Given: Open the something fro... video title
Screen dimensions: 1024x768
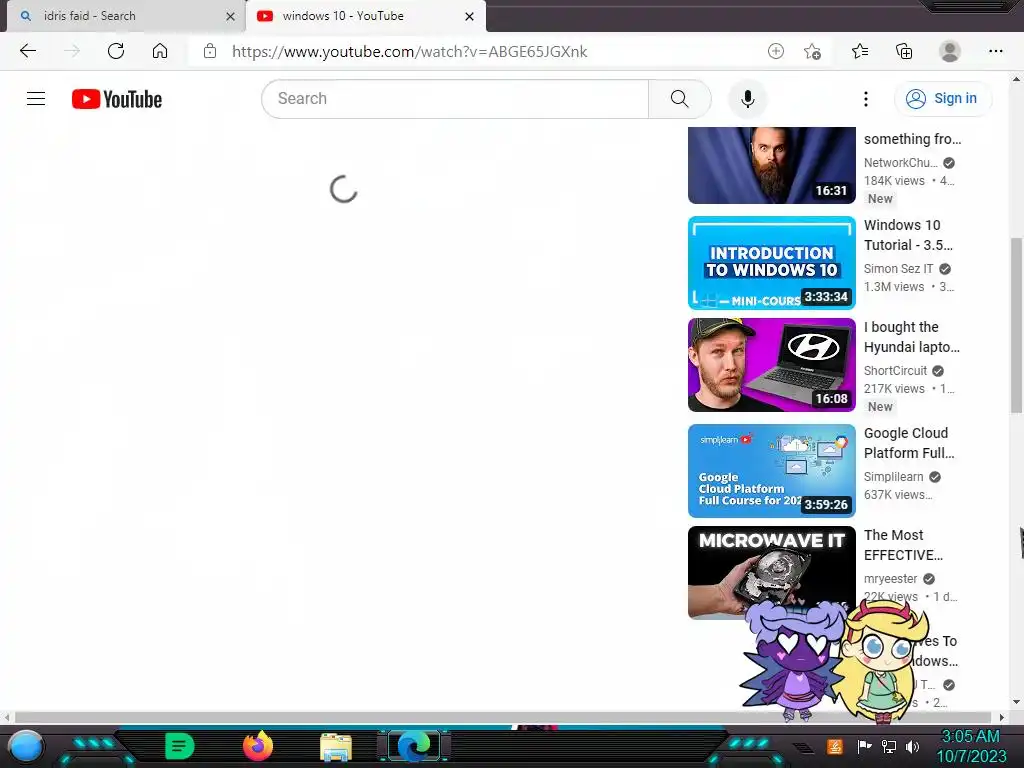Looking at the screenshot, I should coord(912,139).
